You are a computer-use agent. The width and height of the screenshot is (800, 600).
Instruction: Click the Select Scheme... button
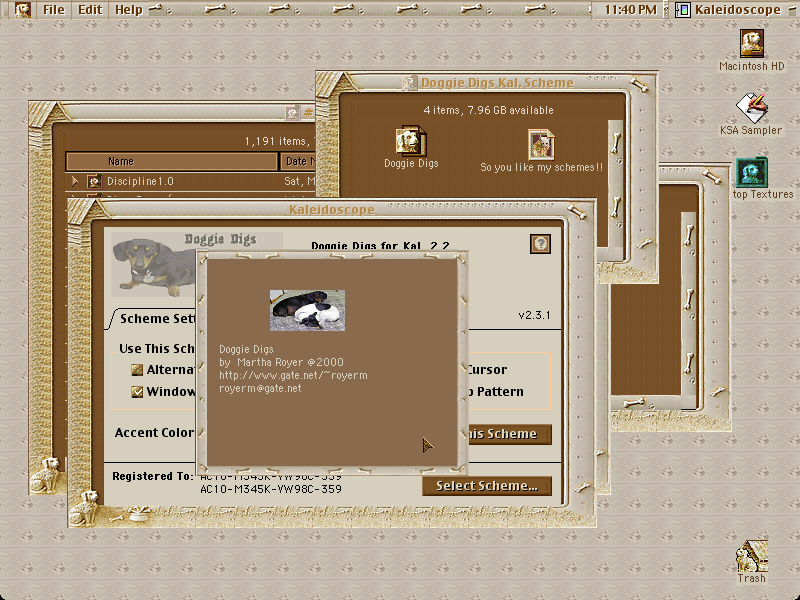(487, 486)
